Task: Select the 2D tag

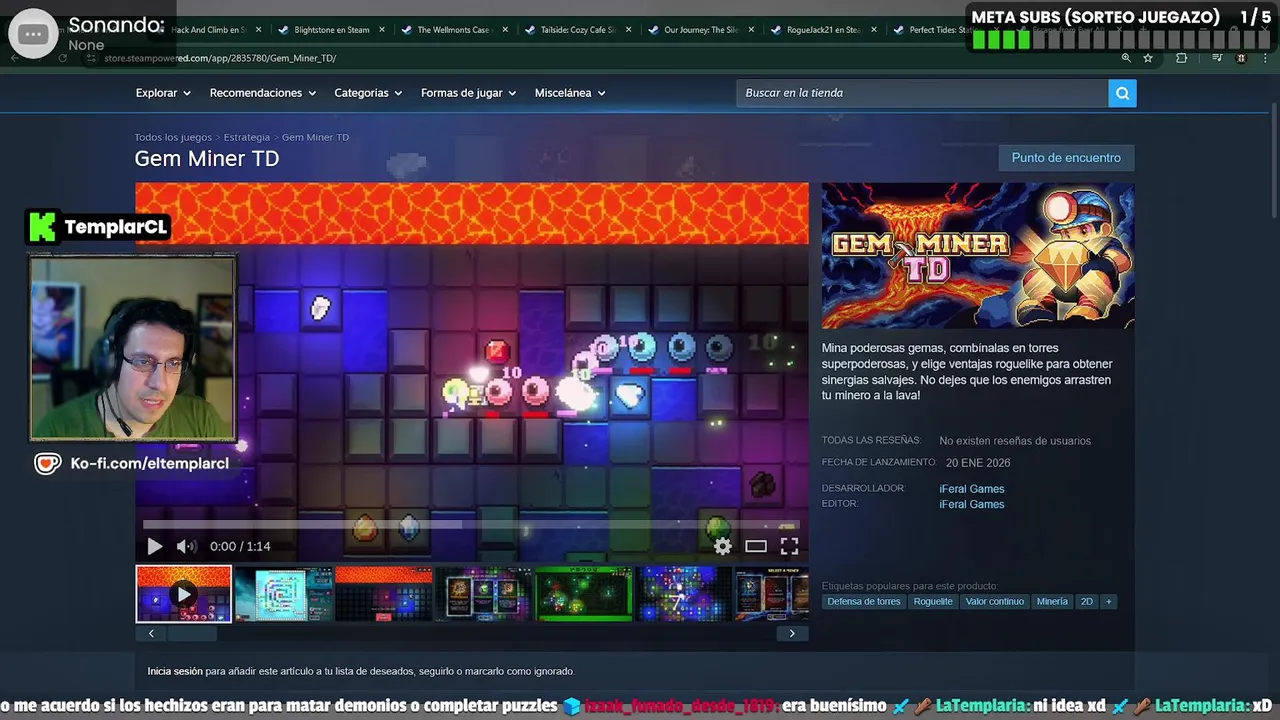Action: click(1086, 602)
